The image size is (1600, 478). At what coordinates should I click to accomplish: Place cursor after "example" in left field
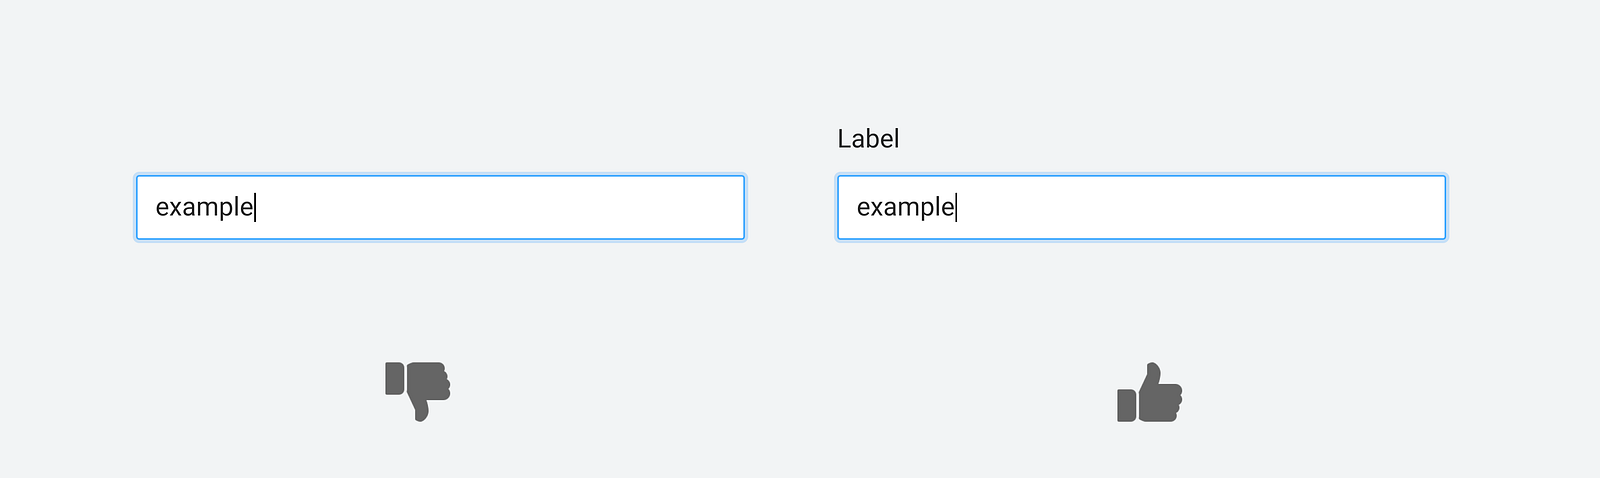255,208
